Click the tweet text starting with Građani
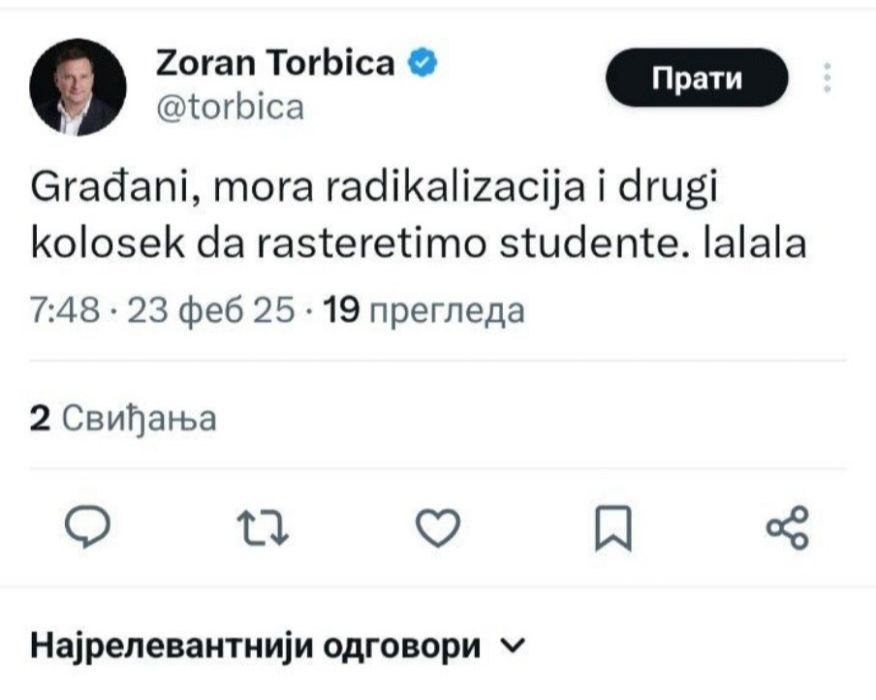The height and width of the screenshot is (700, 876). (x=418, y=214)
